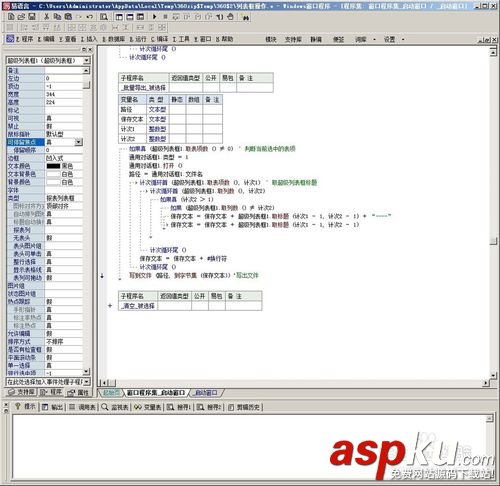This screenshot has width=500, height=486.
Task: Toggle the left work panel layout icon
Action: click(x=119, y=16)
